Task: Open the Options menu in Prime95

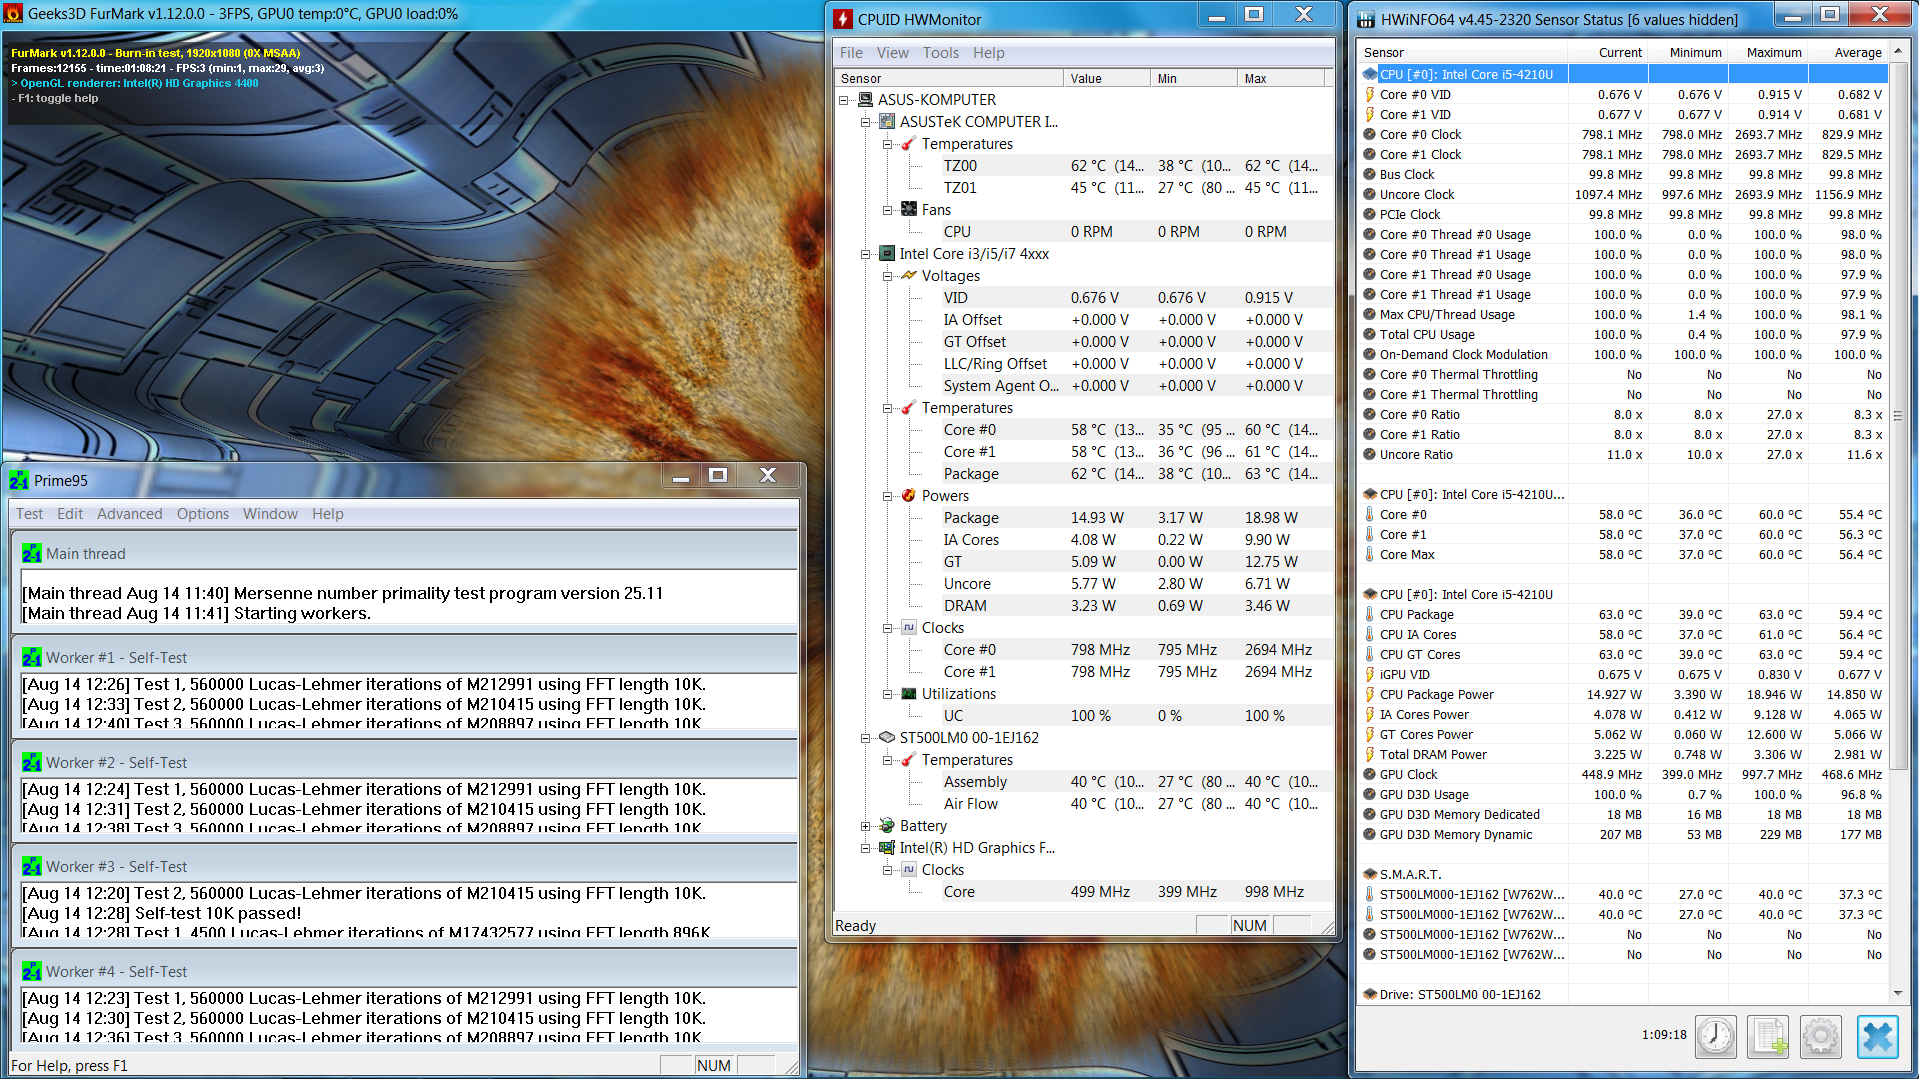Action: click(203, 514)
